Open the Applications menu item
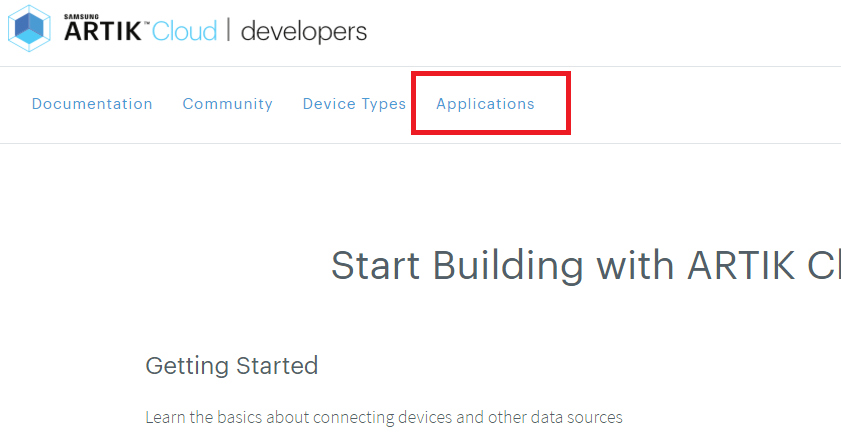The width and height of the screenshot is (841, 432). point(485,104)
